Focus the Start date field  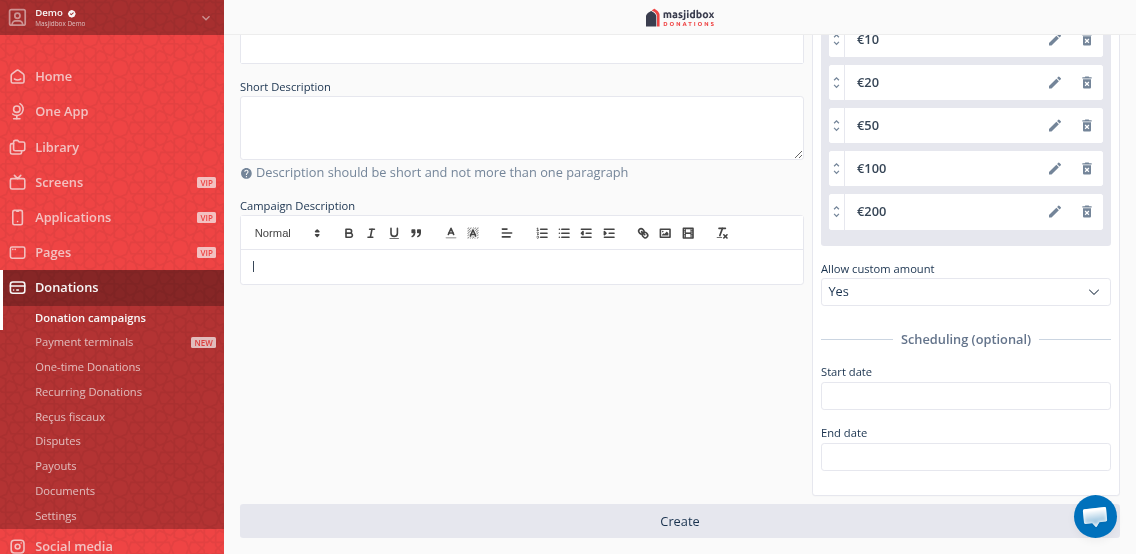(x=965, y=396)
